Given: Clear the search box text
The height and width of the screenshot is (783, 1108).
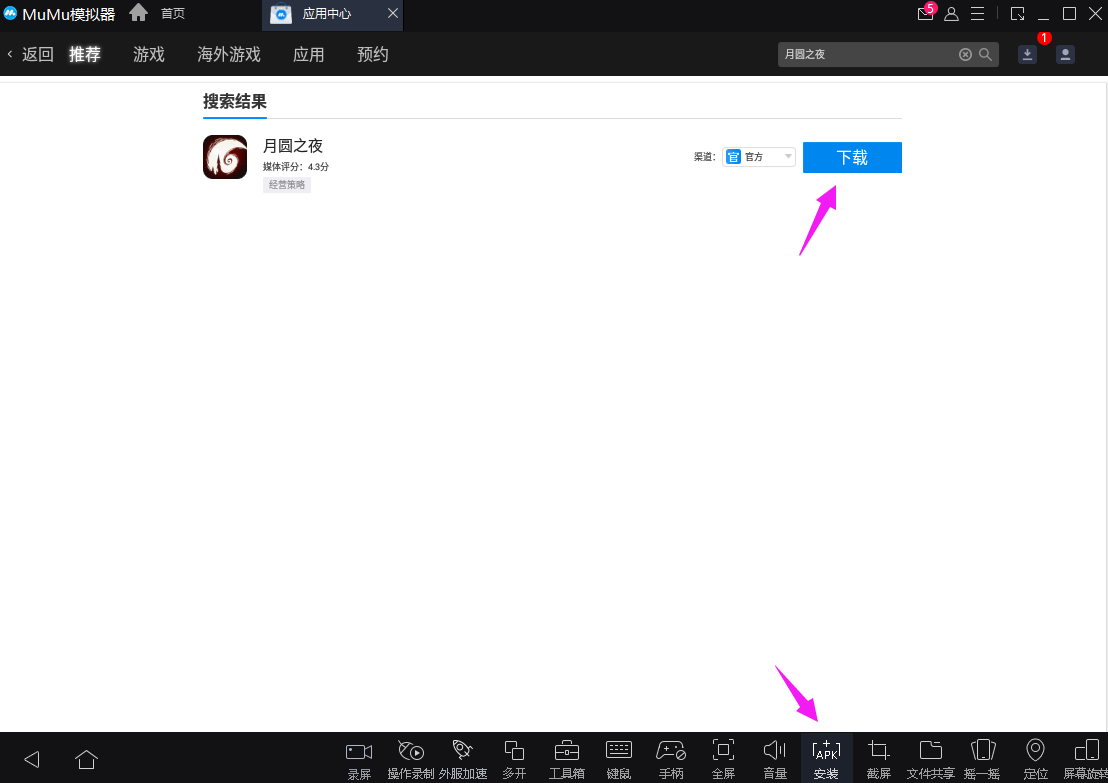Looking at the screenshot, I should 965,54.
